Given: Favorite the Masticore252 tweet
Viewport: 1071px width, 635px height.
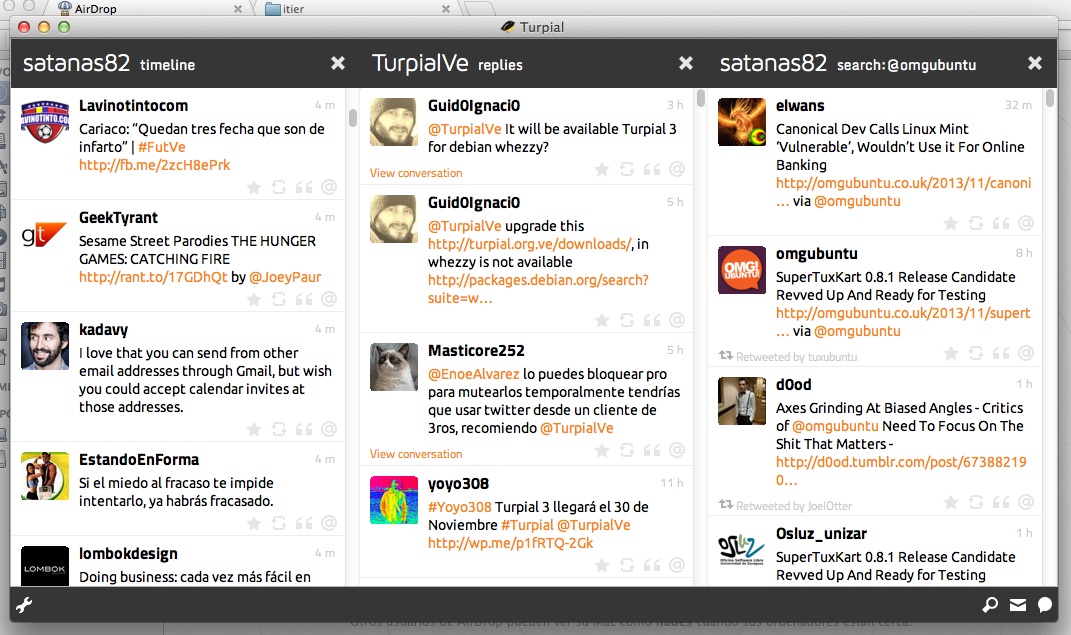Looking at the screenshot, I should coord(602,450).
